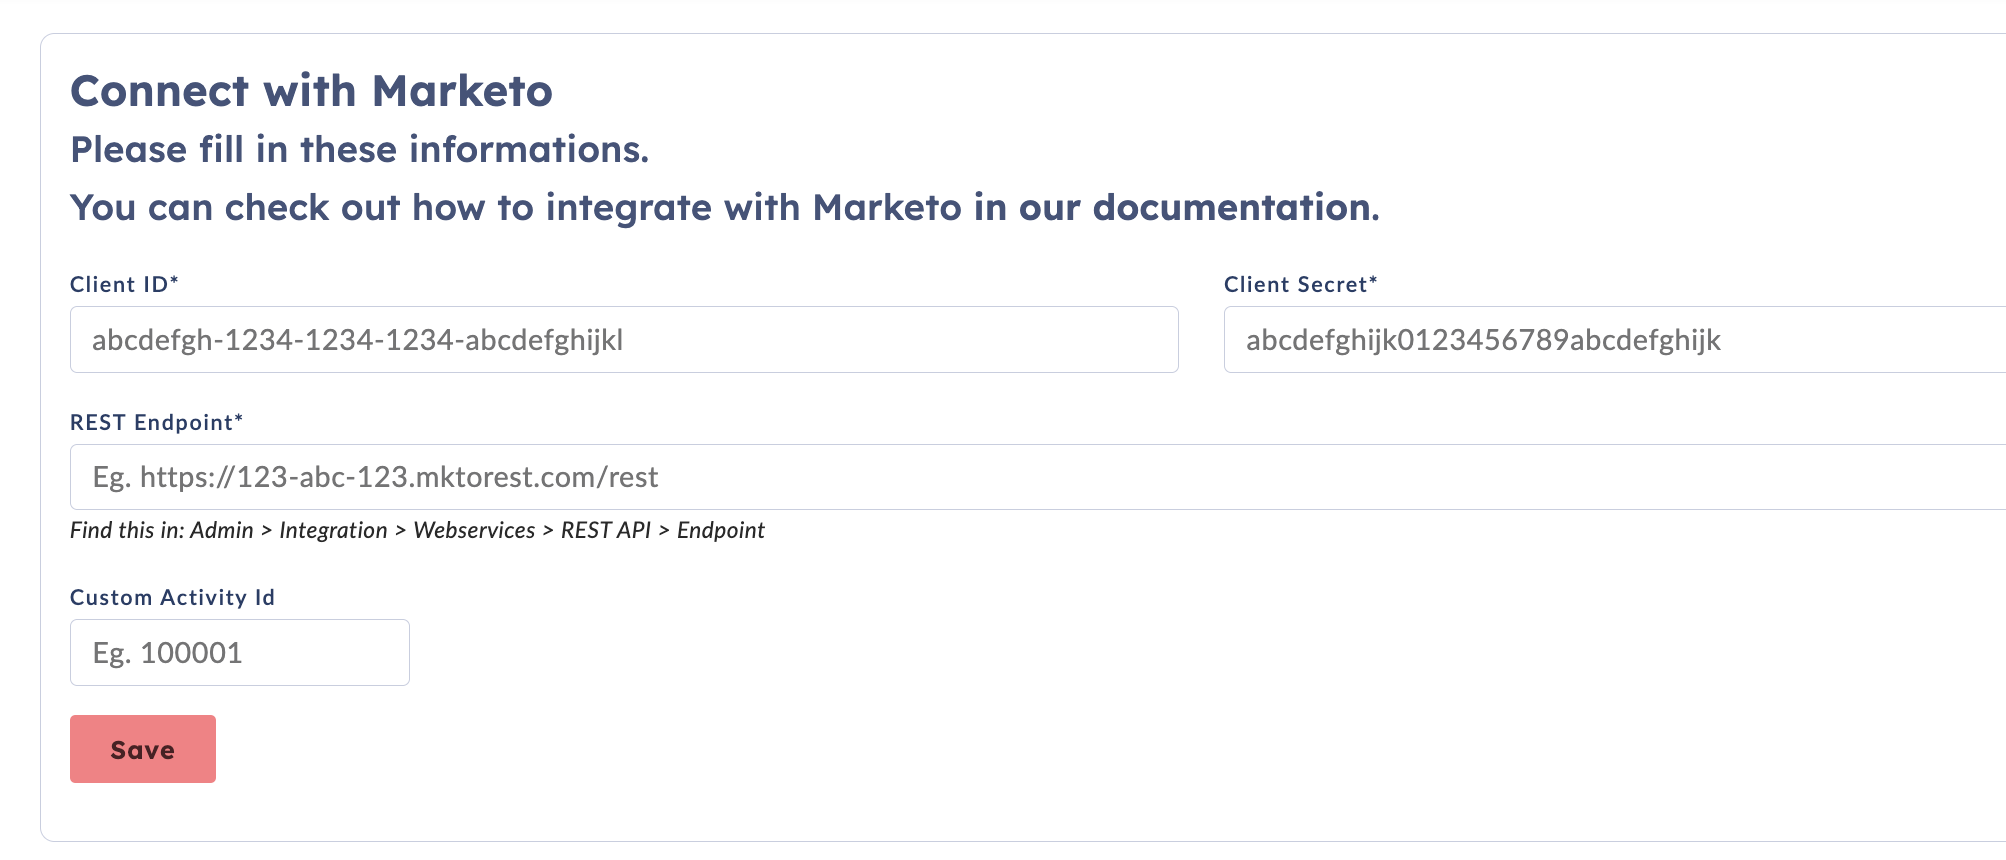The height and width of the screenshot is (860, 2006).
Task: Save the Marketo connection settings
Action: [143, 749]
